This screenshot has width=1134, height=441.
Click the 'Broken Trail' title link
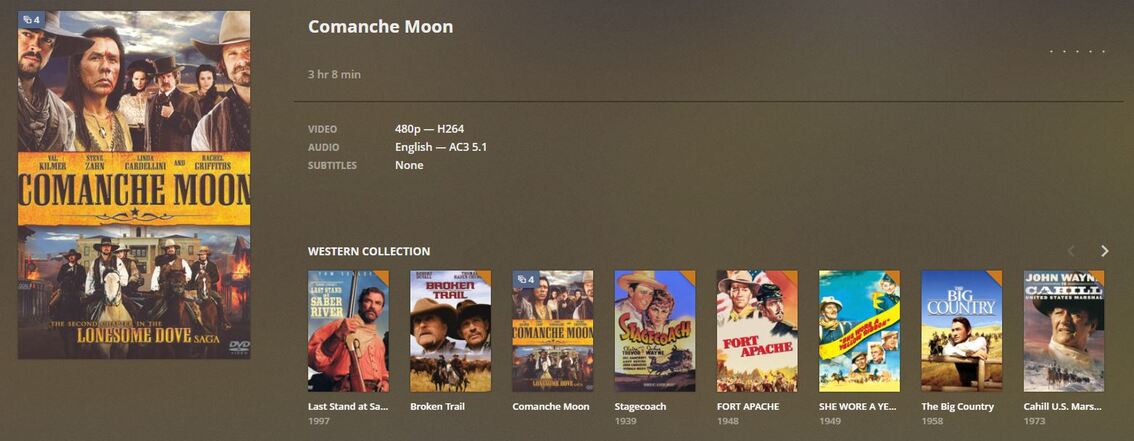click(437, 407)
